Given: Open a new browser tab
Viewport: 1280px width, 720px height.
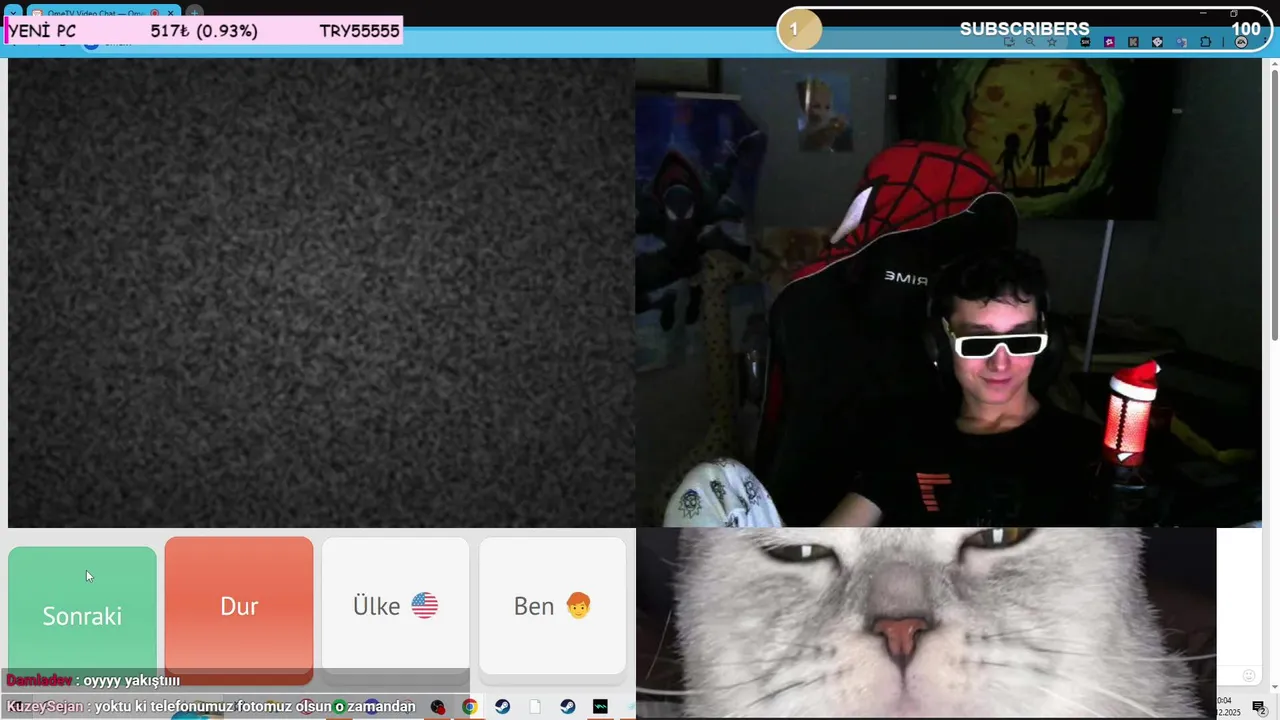Looking at the screenshot, I should pos(194,13).
